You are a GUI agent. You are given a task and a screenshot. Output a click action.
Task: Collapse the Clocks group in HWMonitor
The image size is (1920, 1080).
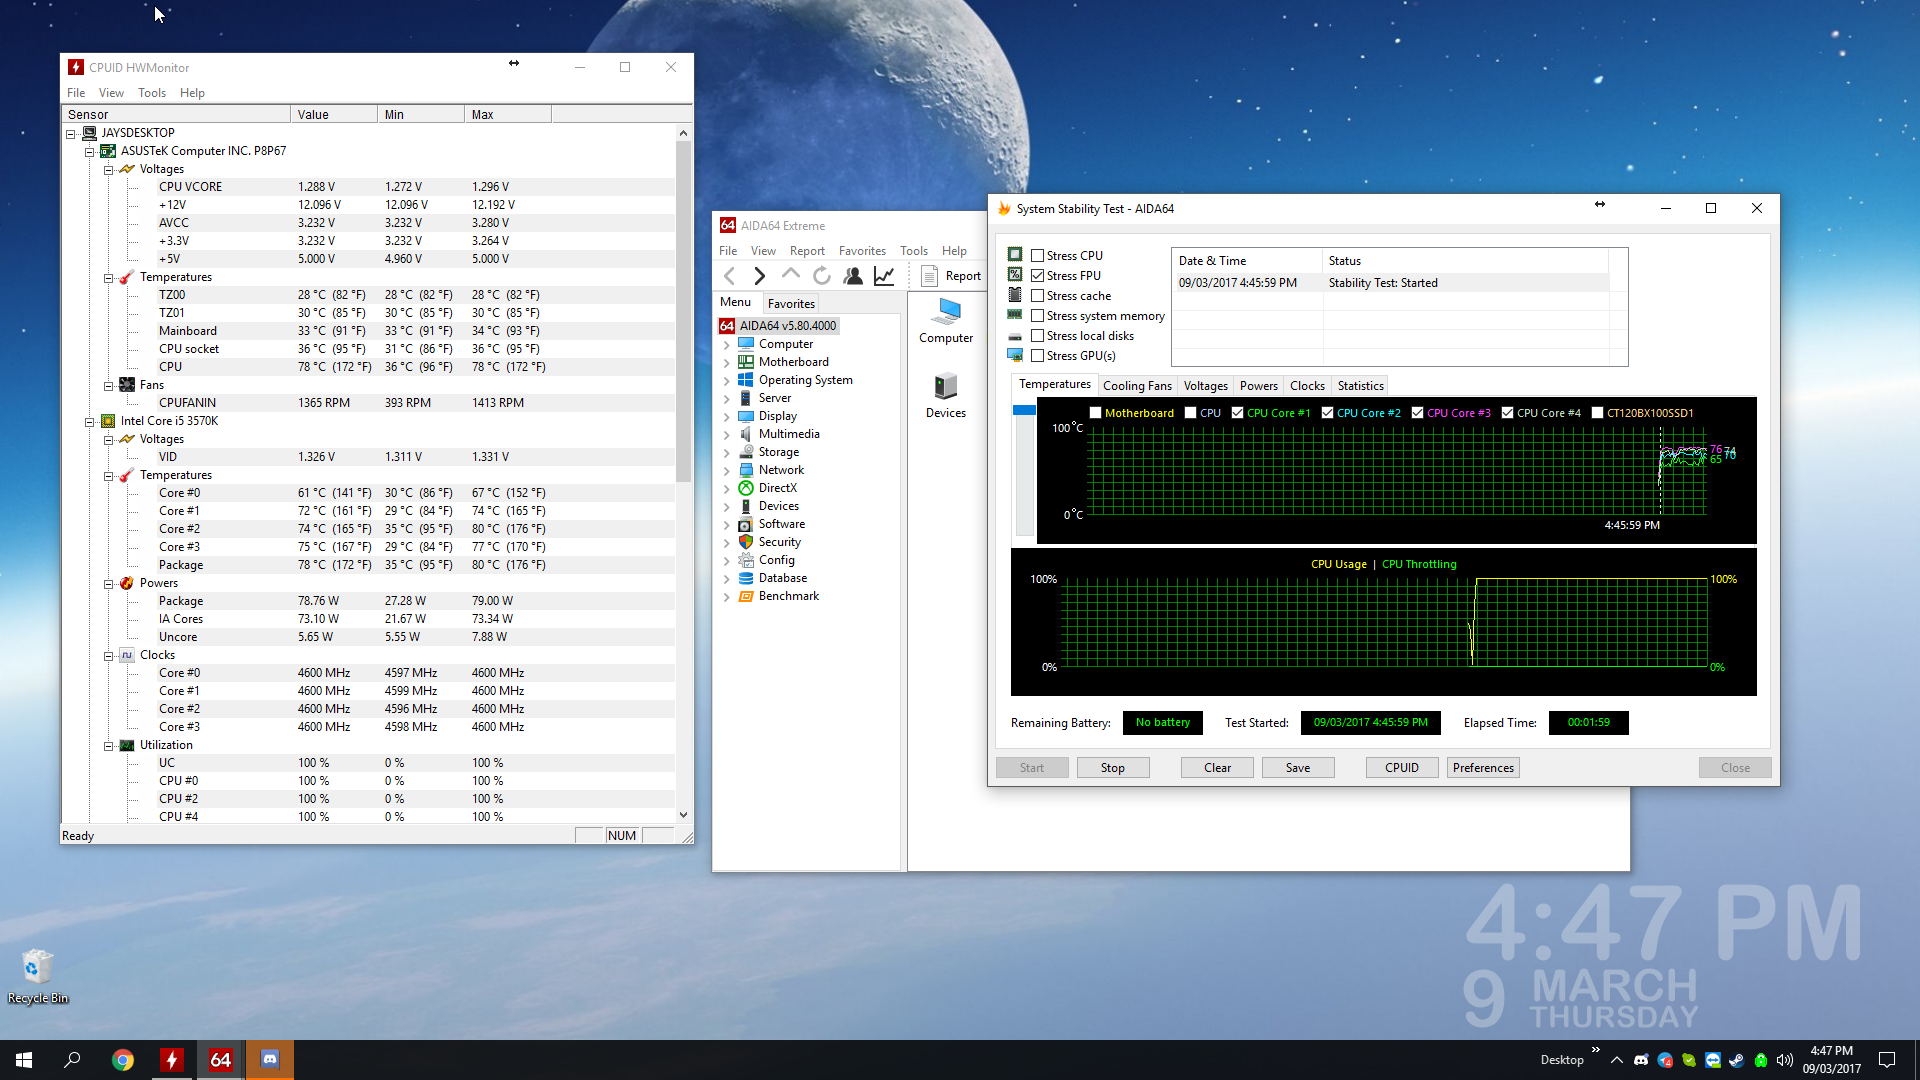(108, 655)
